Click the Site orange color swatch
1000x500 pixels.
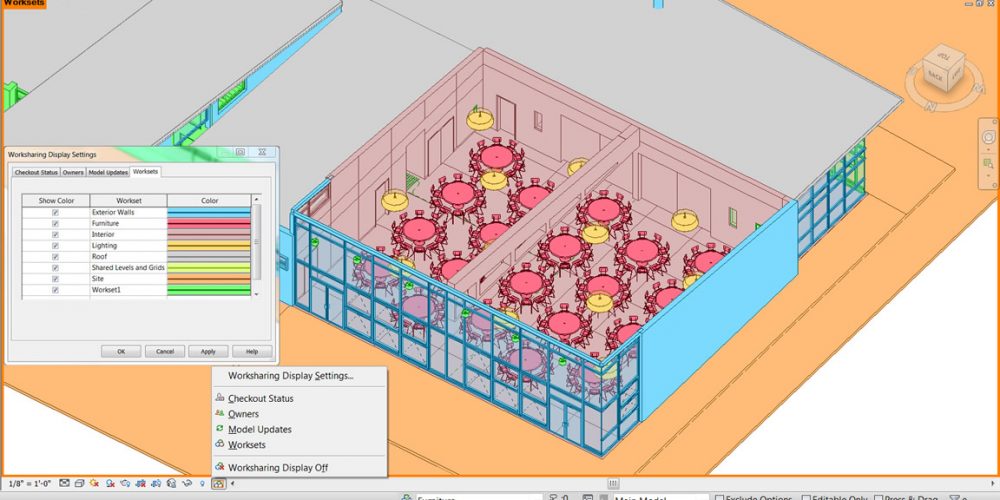(209, 279)
